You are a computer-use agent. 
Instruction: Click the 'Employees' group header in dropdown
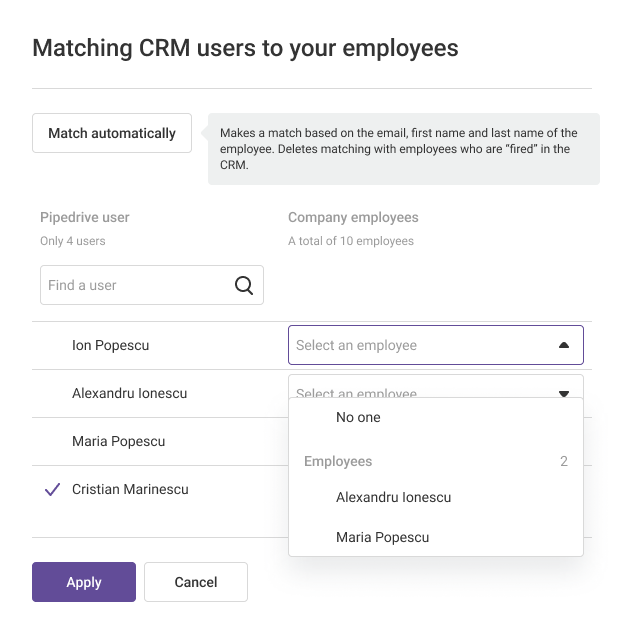coord(338,461)
